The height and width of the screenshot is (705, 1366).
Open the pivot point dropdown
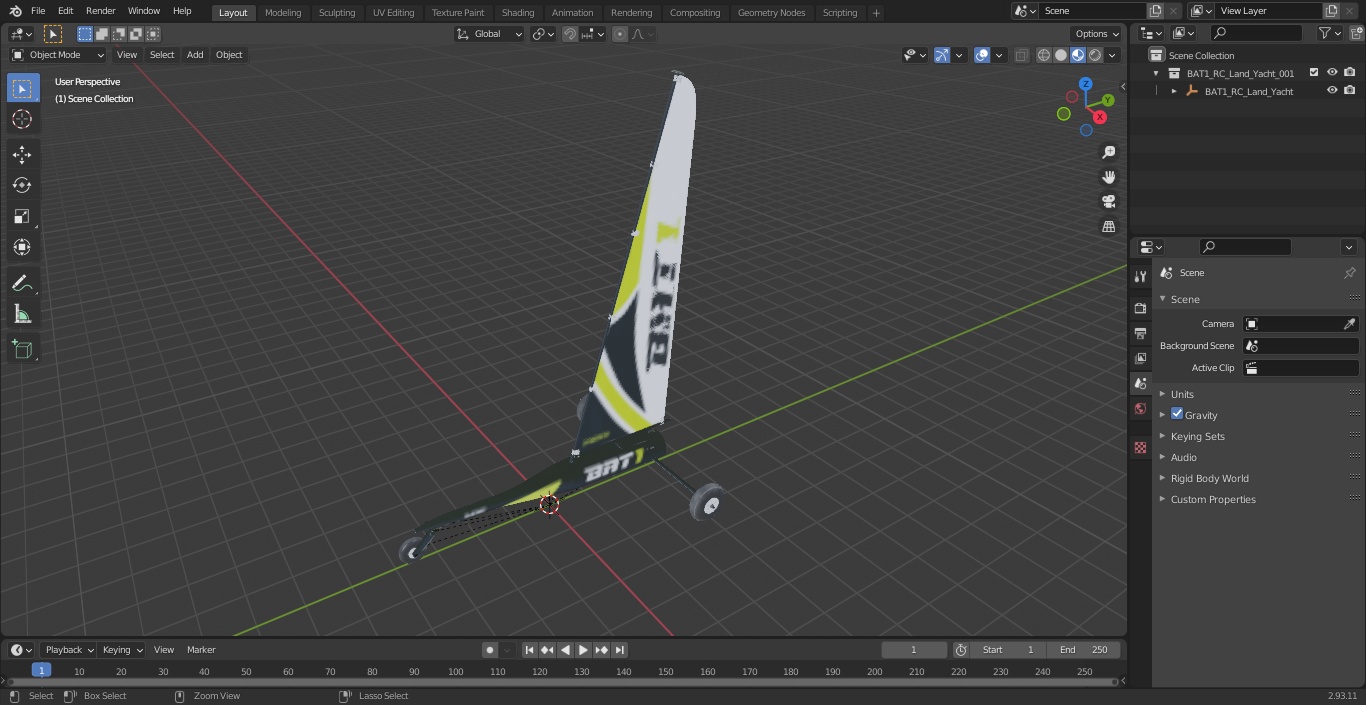(x=543, y=34)
